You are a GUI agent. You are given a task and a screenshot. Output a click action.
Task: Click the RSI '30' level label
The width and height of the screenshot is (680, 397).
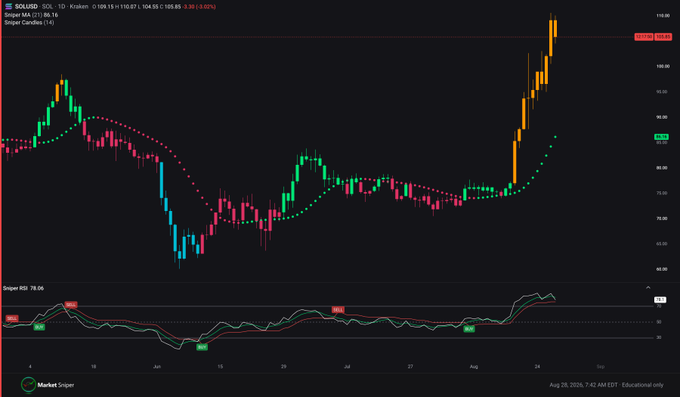tap(659, 337)
